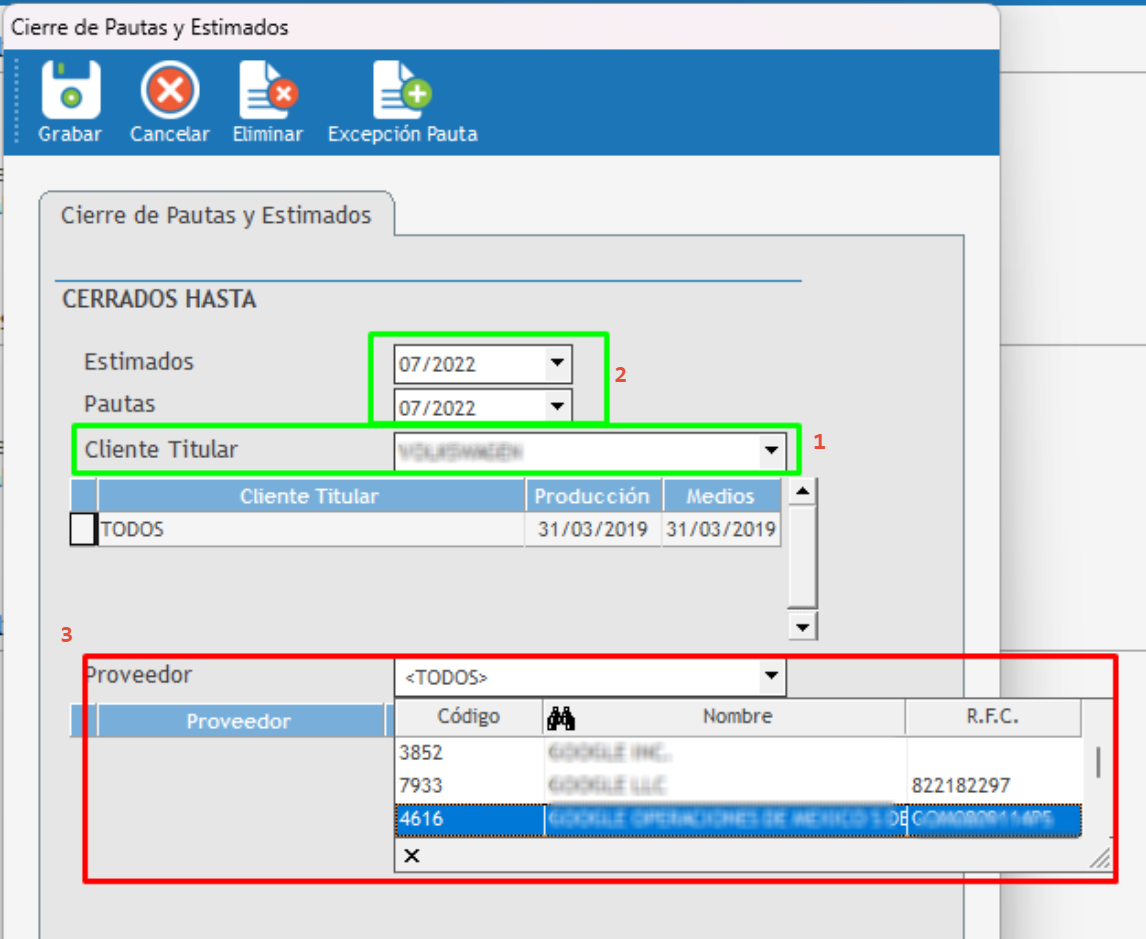Viewport: 1146px width, 939px height.
Task: Close provider dropdown list with X
Action: (411, 856)
